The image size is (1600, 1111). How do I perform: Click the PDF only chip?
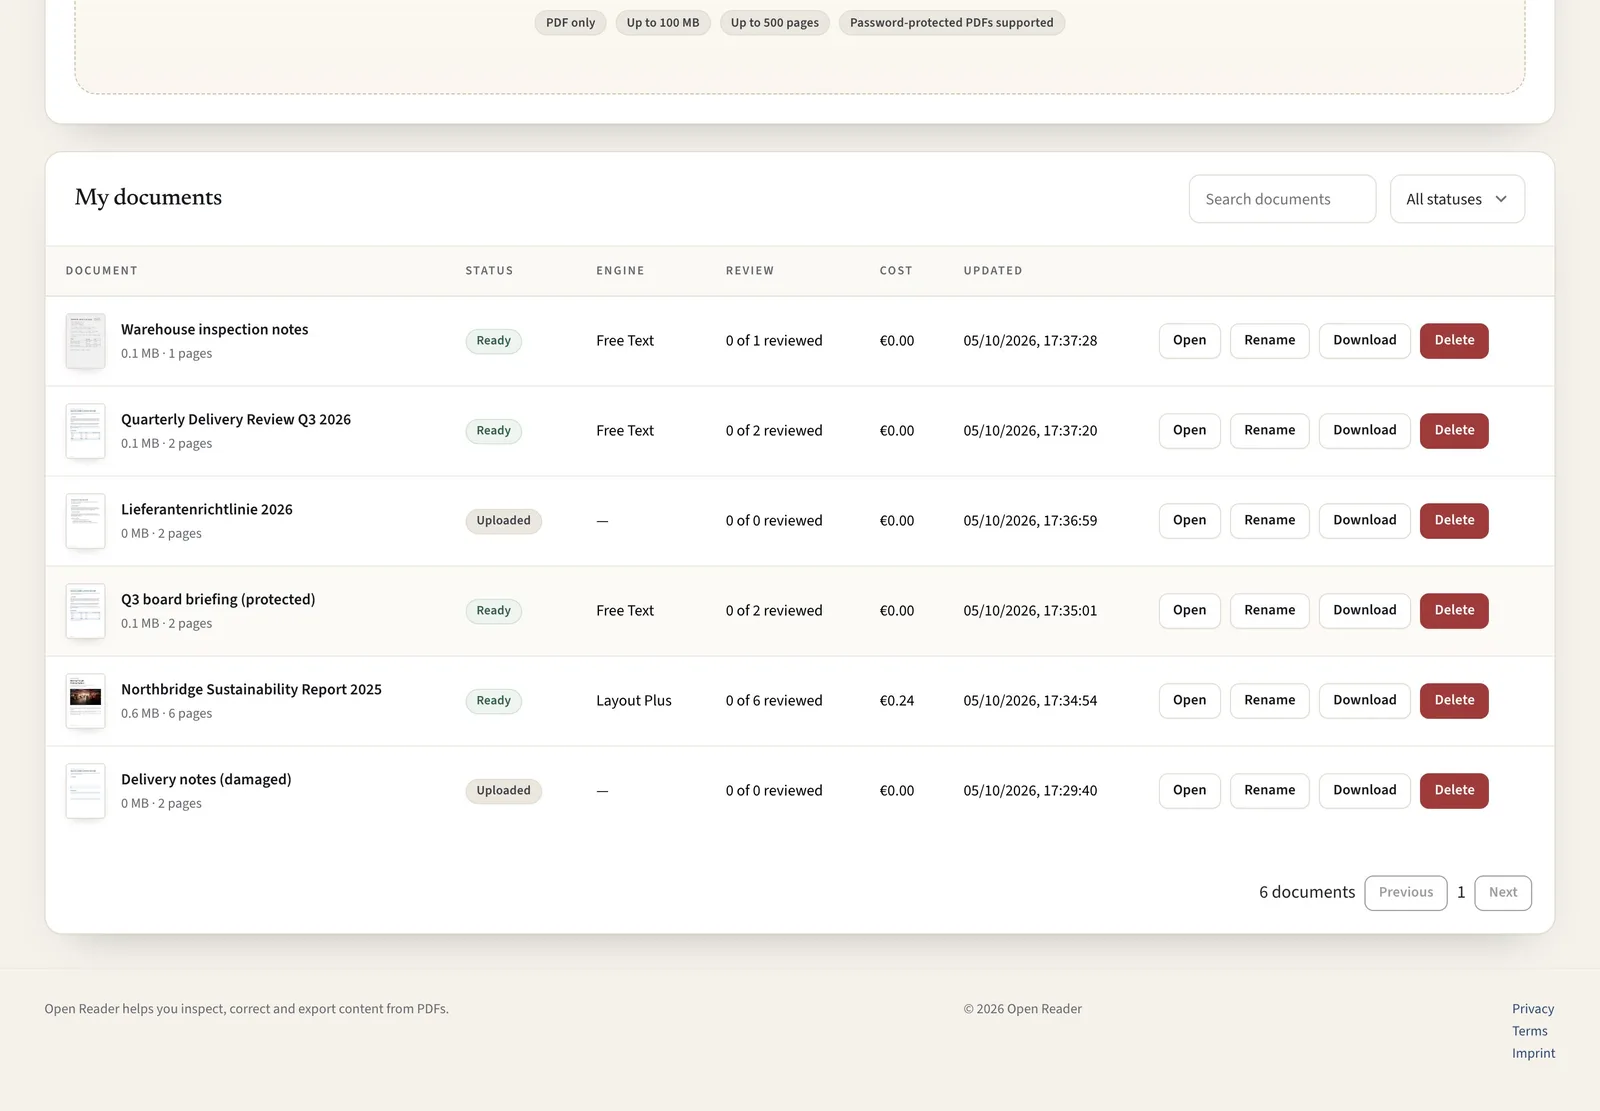570,23
